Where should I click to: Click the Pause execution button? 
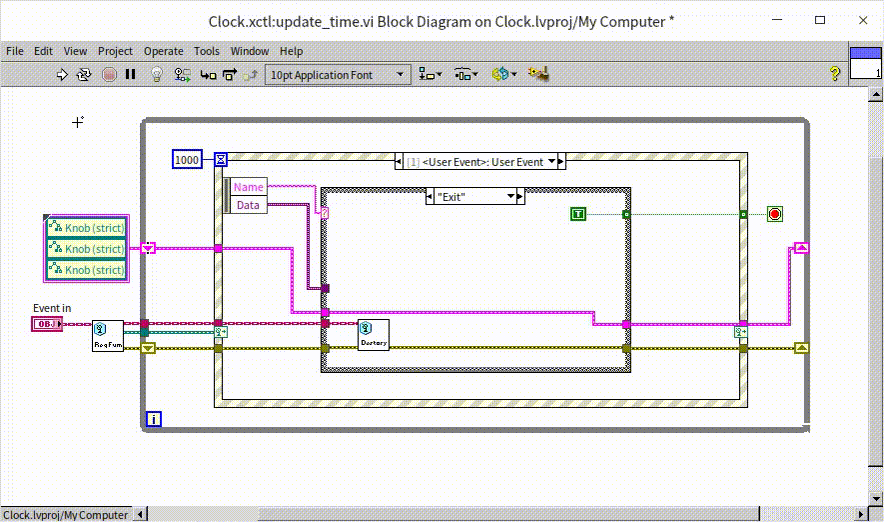tap(130, 74)
